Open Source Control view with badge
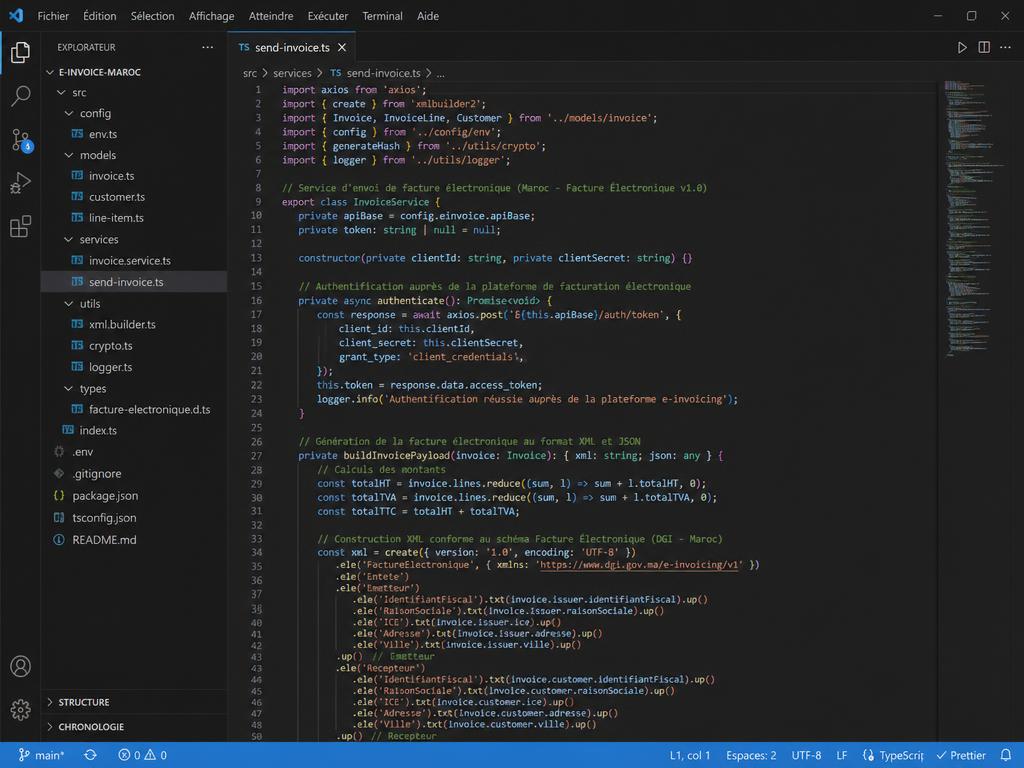The width and height of the screenshot is (1024, 768). tap(20, 140)
